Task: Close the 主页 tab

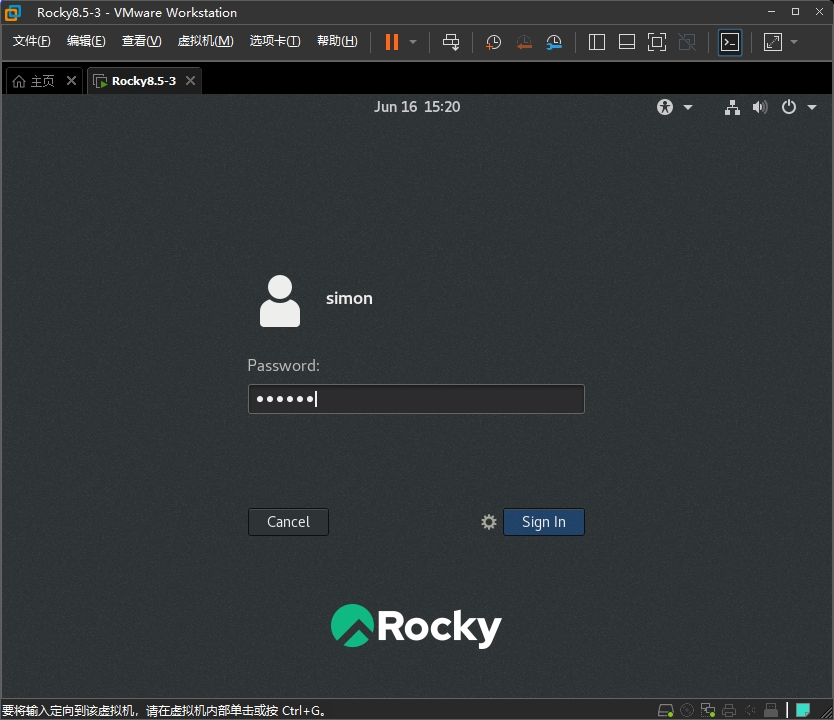Action: [71, 80]
